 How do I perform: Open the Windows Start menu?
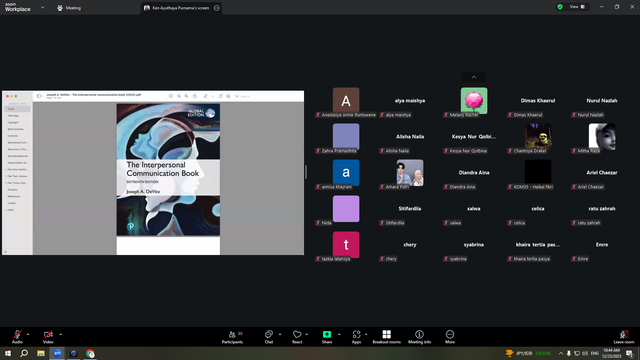(x=8, y=353)
